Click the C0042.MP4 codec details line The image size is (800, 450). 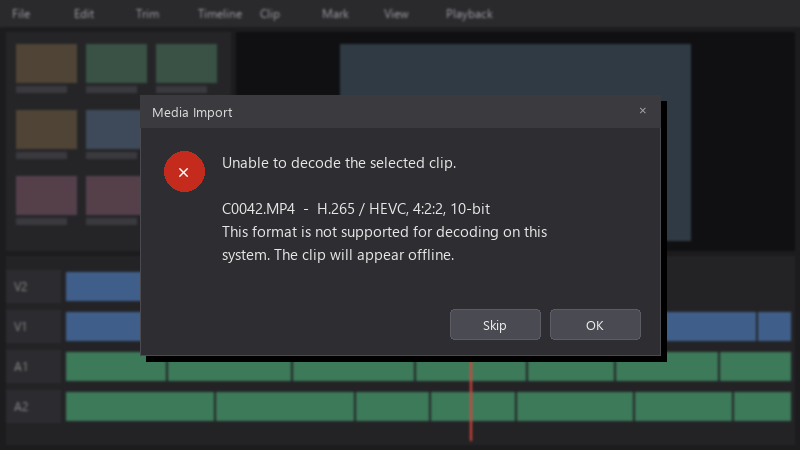click(356, 209)
